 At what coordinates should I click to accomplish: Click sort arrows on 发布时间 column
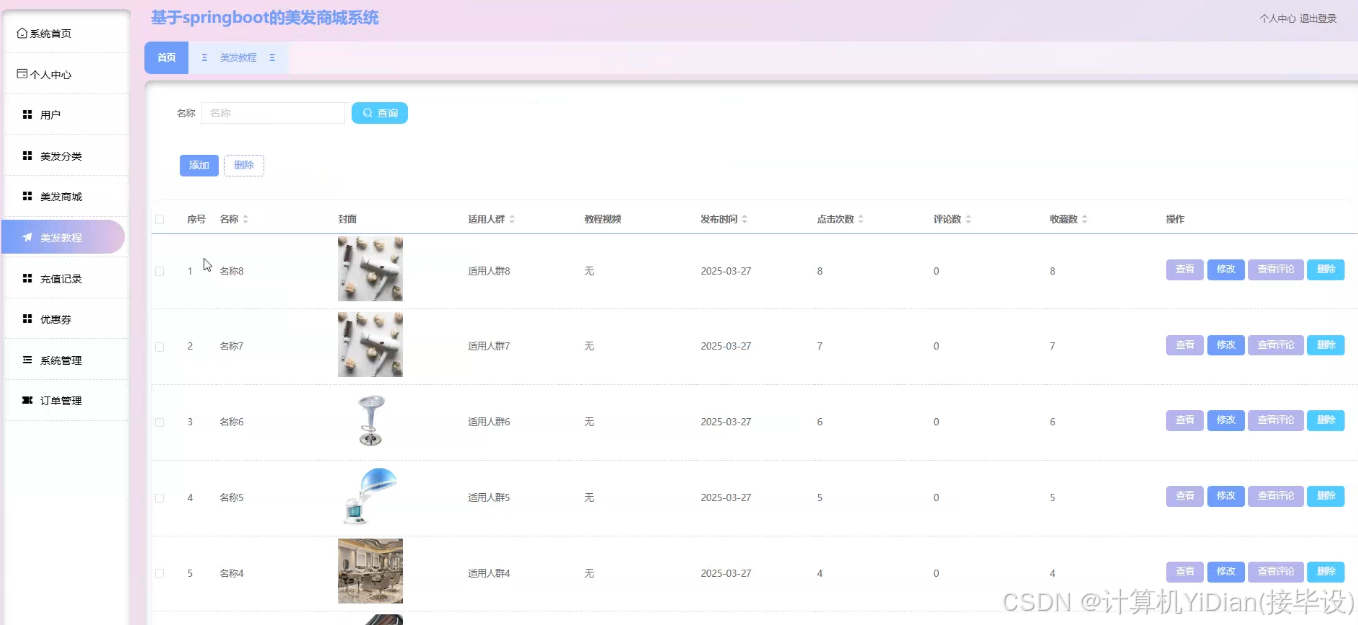click(744, 219)
